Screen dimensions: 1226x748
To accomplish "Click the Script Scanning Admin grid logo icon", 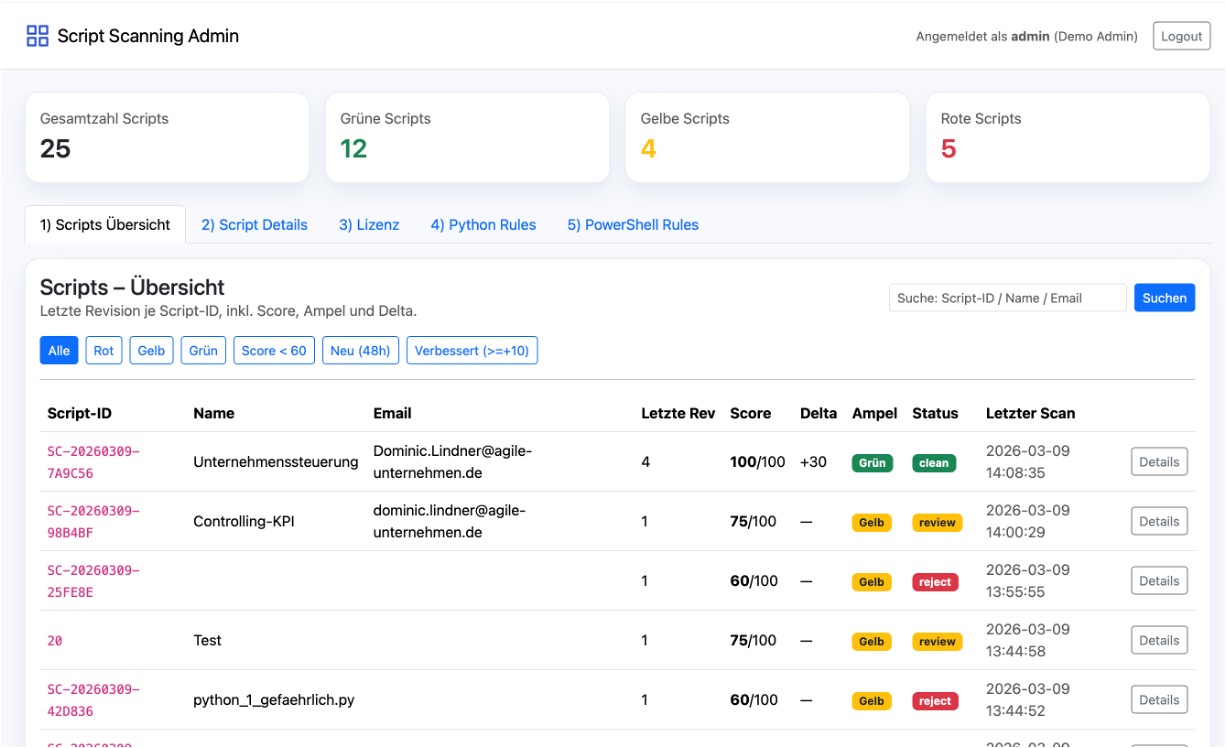I will point(37,36).
